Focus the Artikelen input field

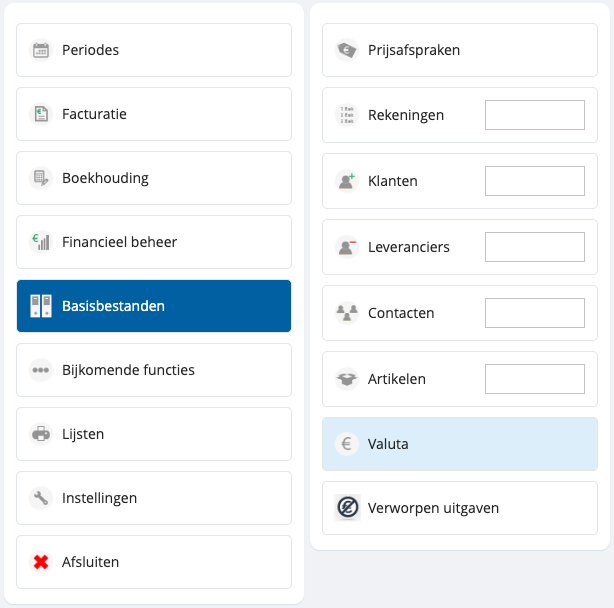535,379
